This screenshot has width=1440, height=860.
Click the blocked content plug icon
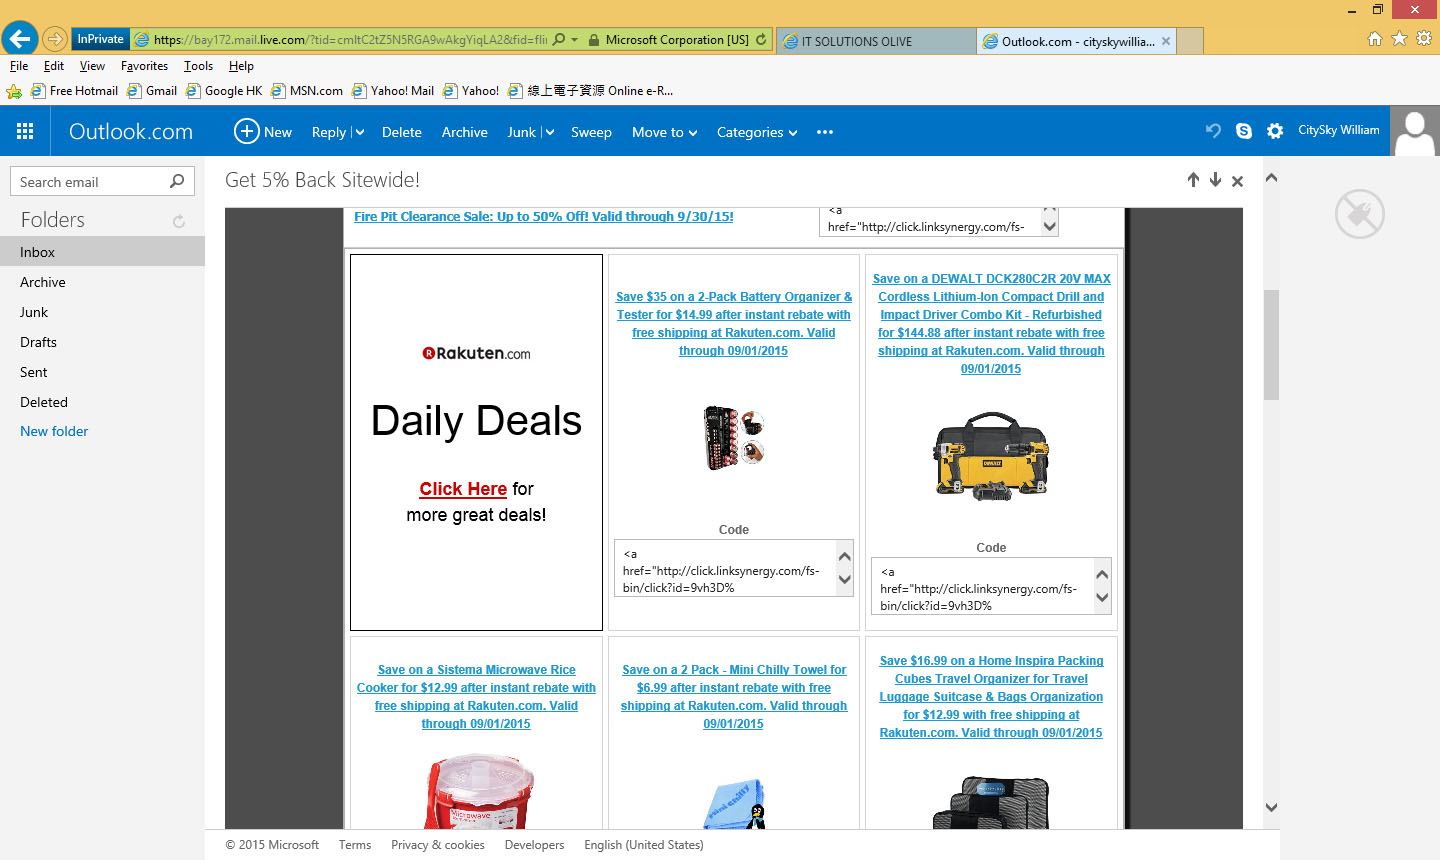click(x=1360, y=214)
